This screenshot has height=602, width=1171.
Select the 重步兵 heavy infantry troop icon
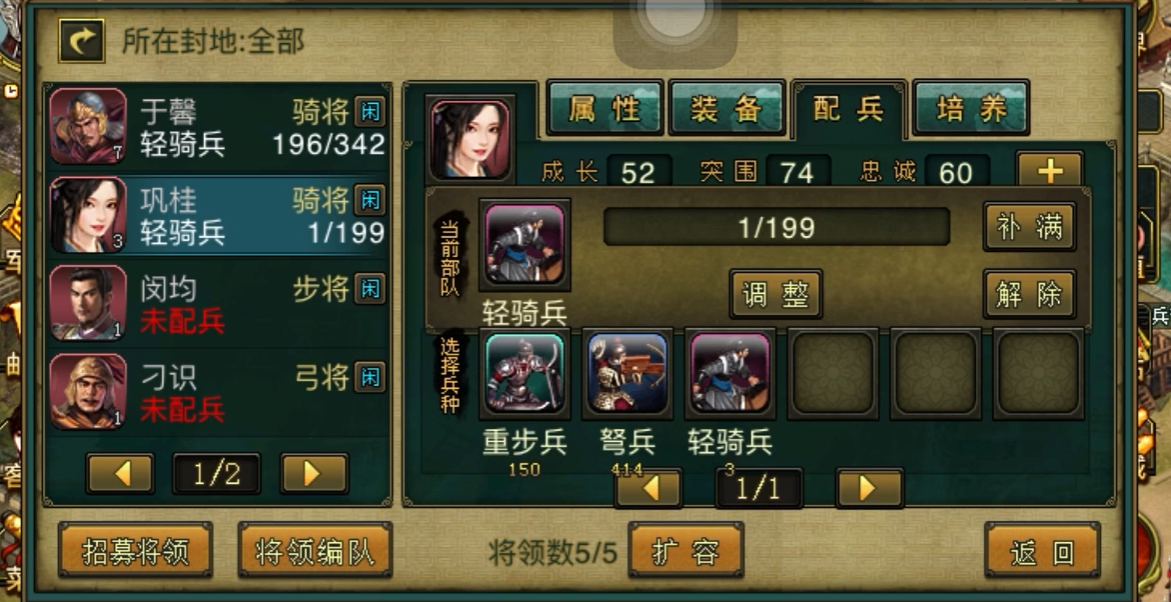point(525,373)
